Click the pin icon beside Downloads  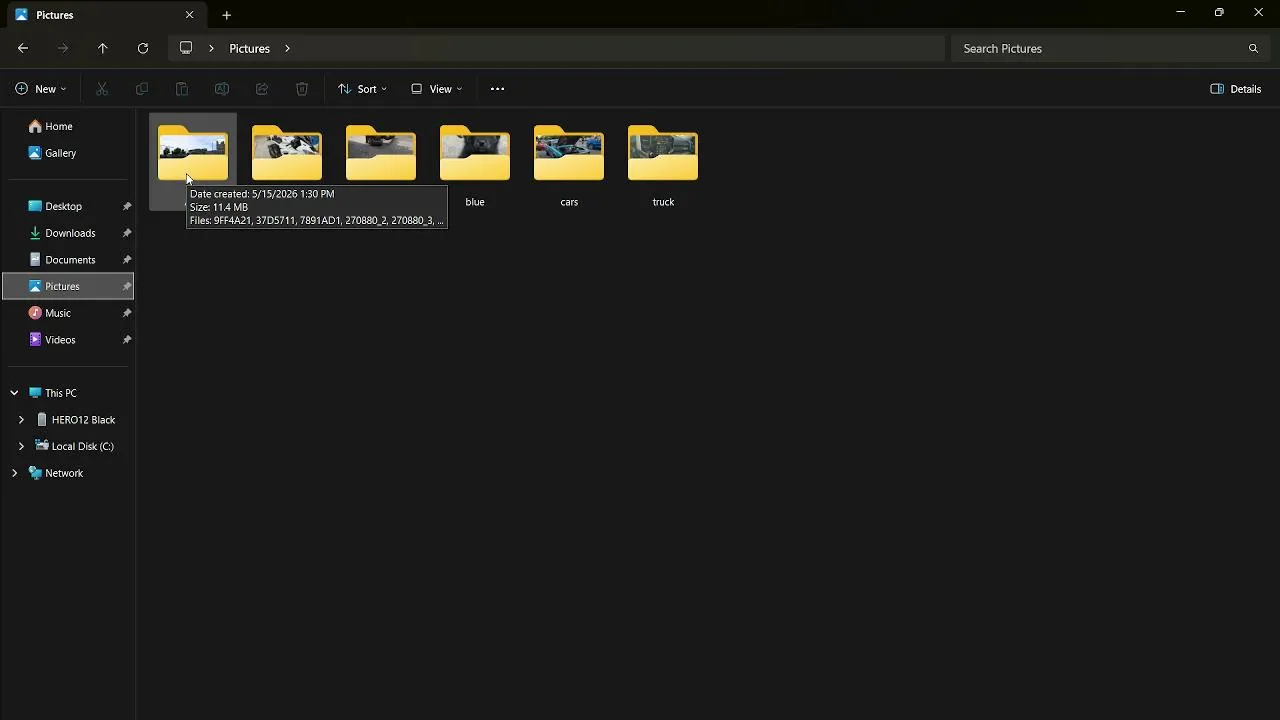[x=127, y=233]
